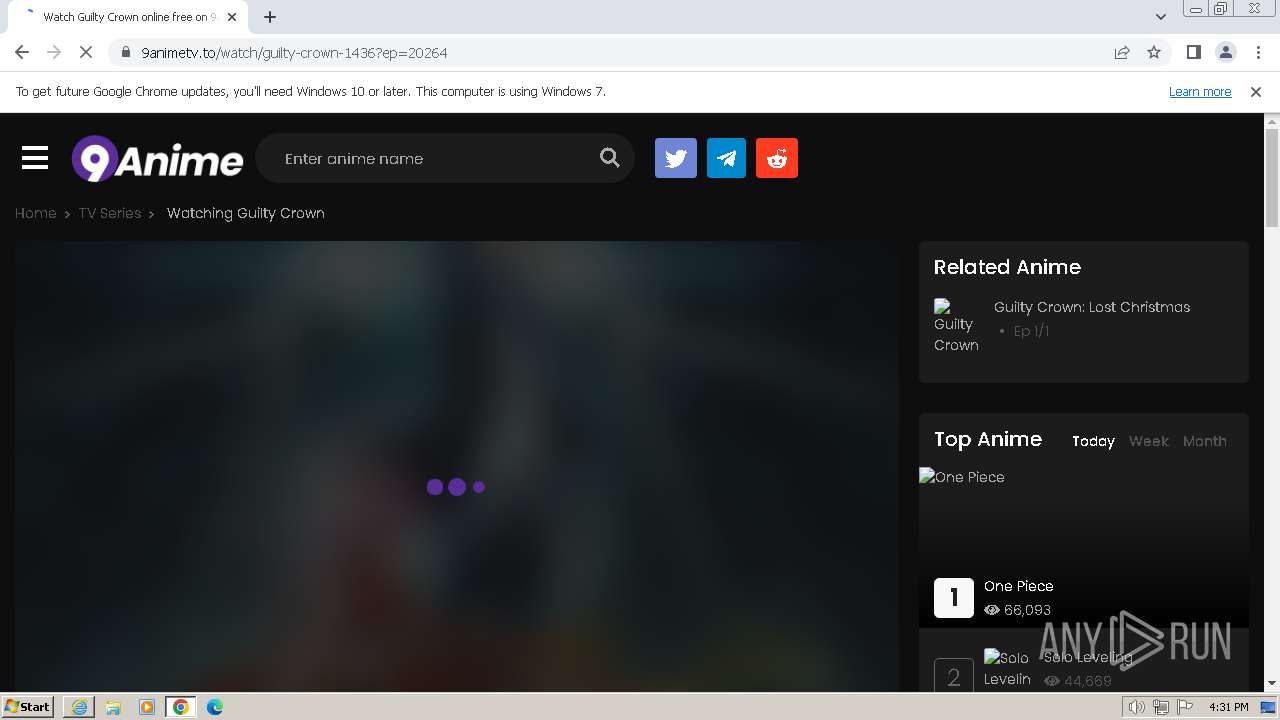Image resolution: width=1280 pixels, height=720 pixels.
Task: Open Windows Media Player from taskbar
Action: coord(147,707)
